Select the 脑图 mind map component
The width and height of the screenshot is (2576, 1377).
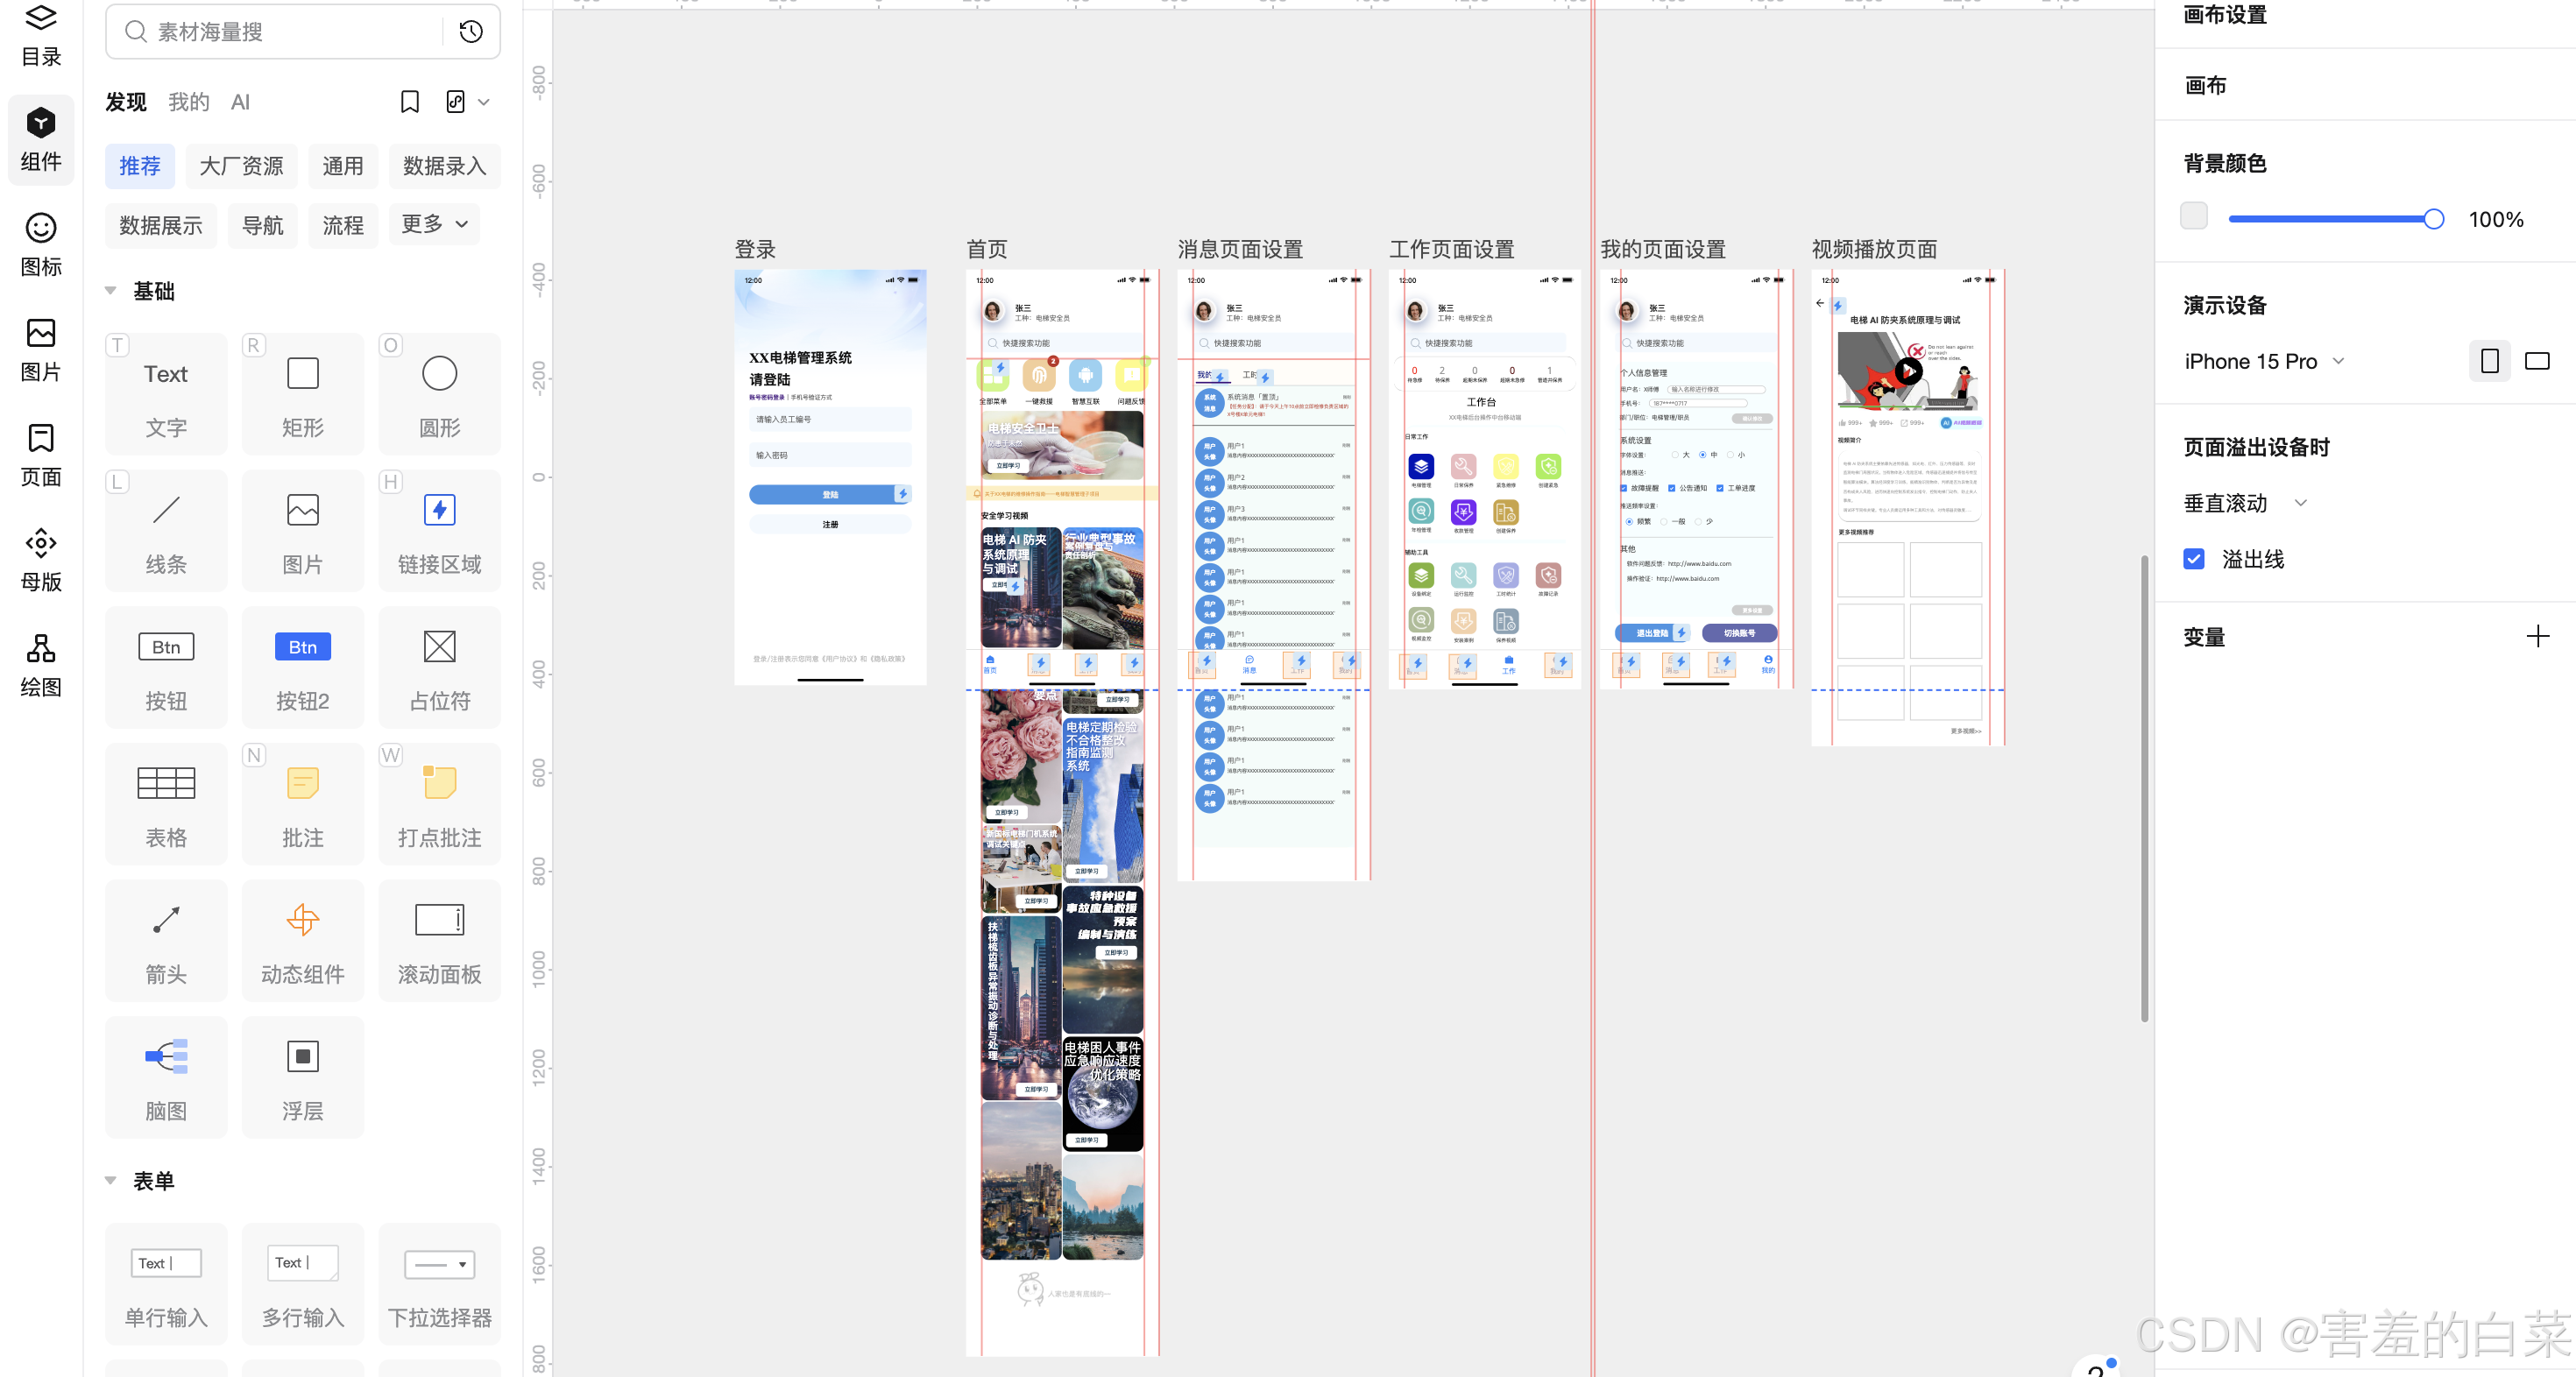(166, 1077)
